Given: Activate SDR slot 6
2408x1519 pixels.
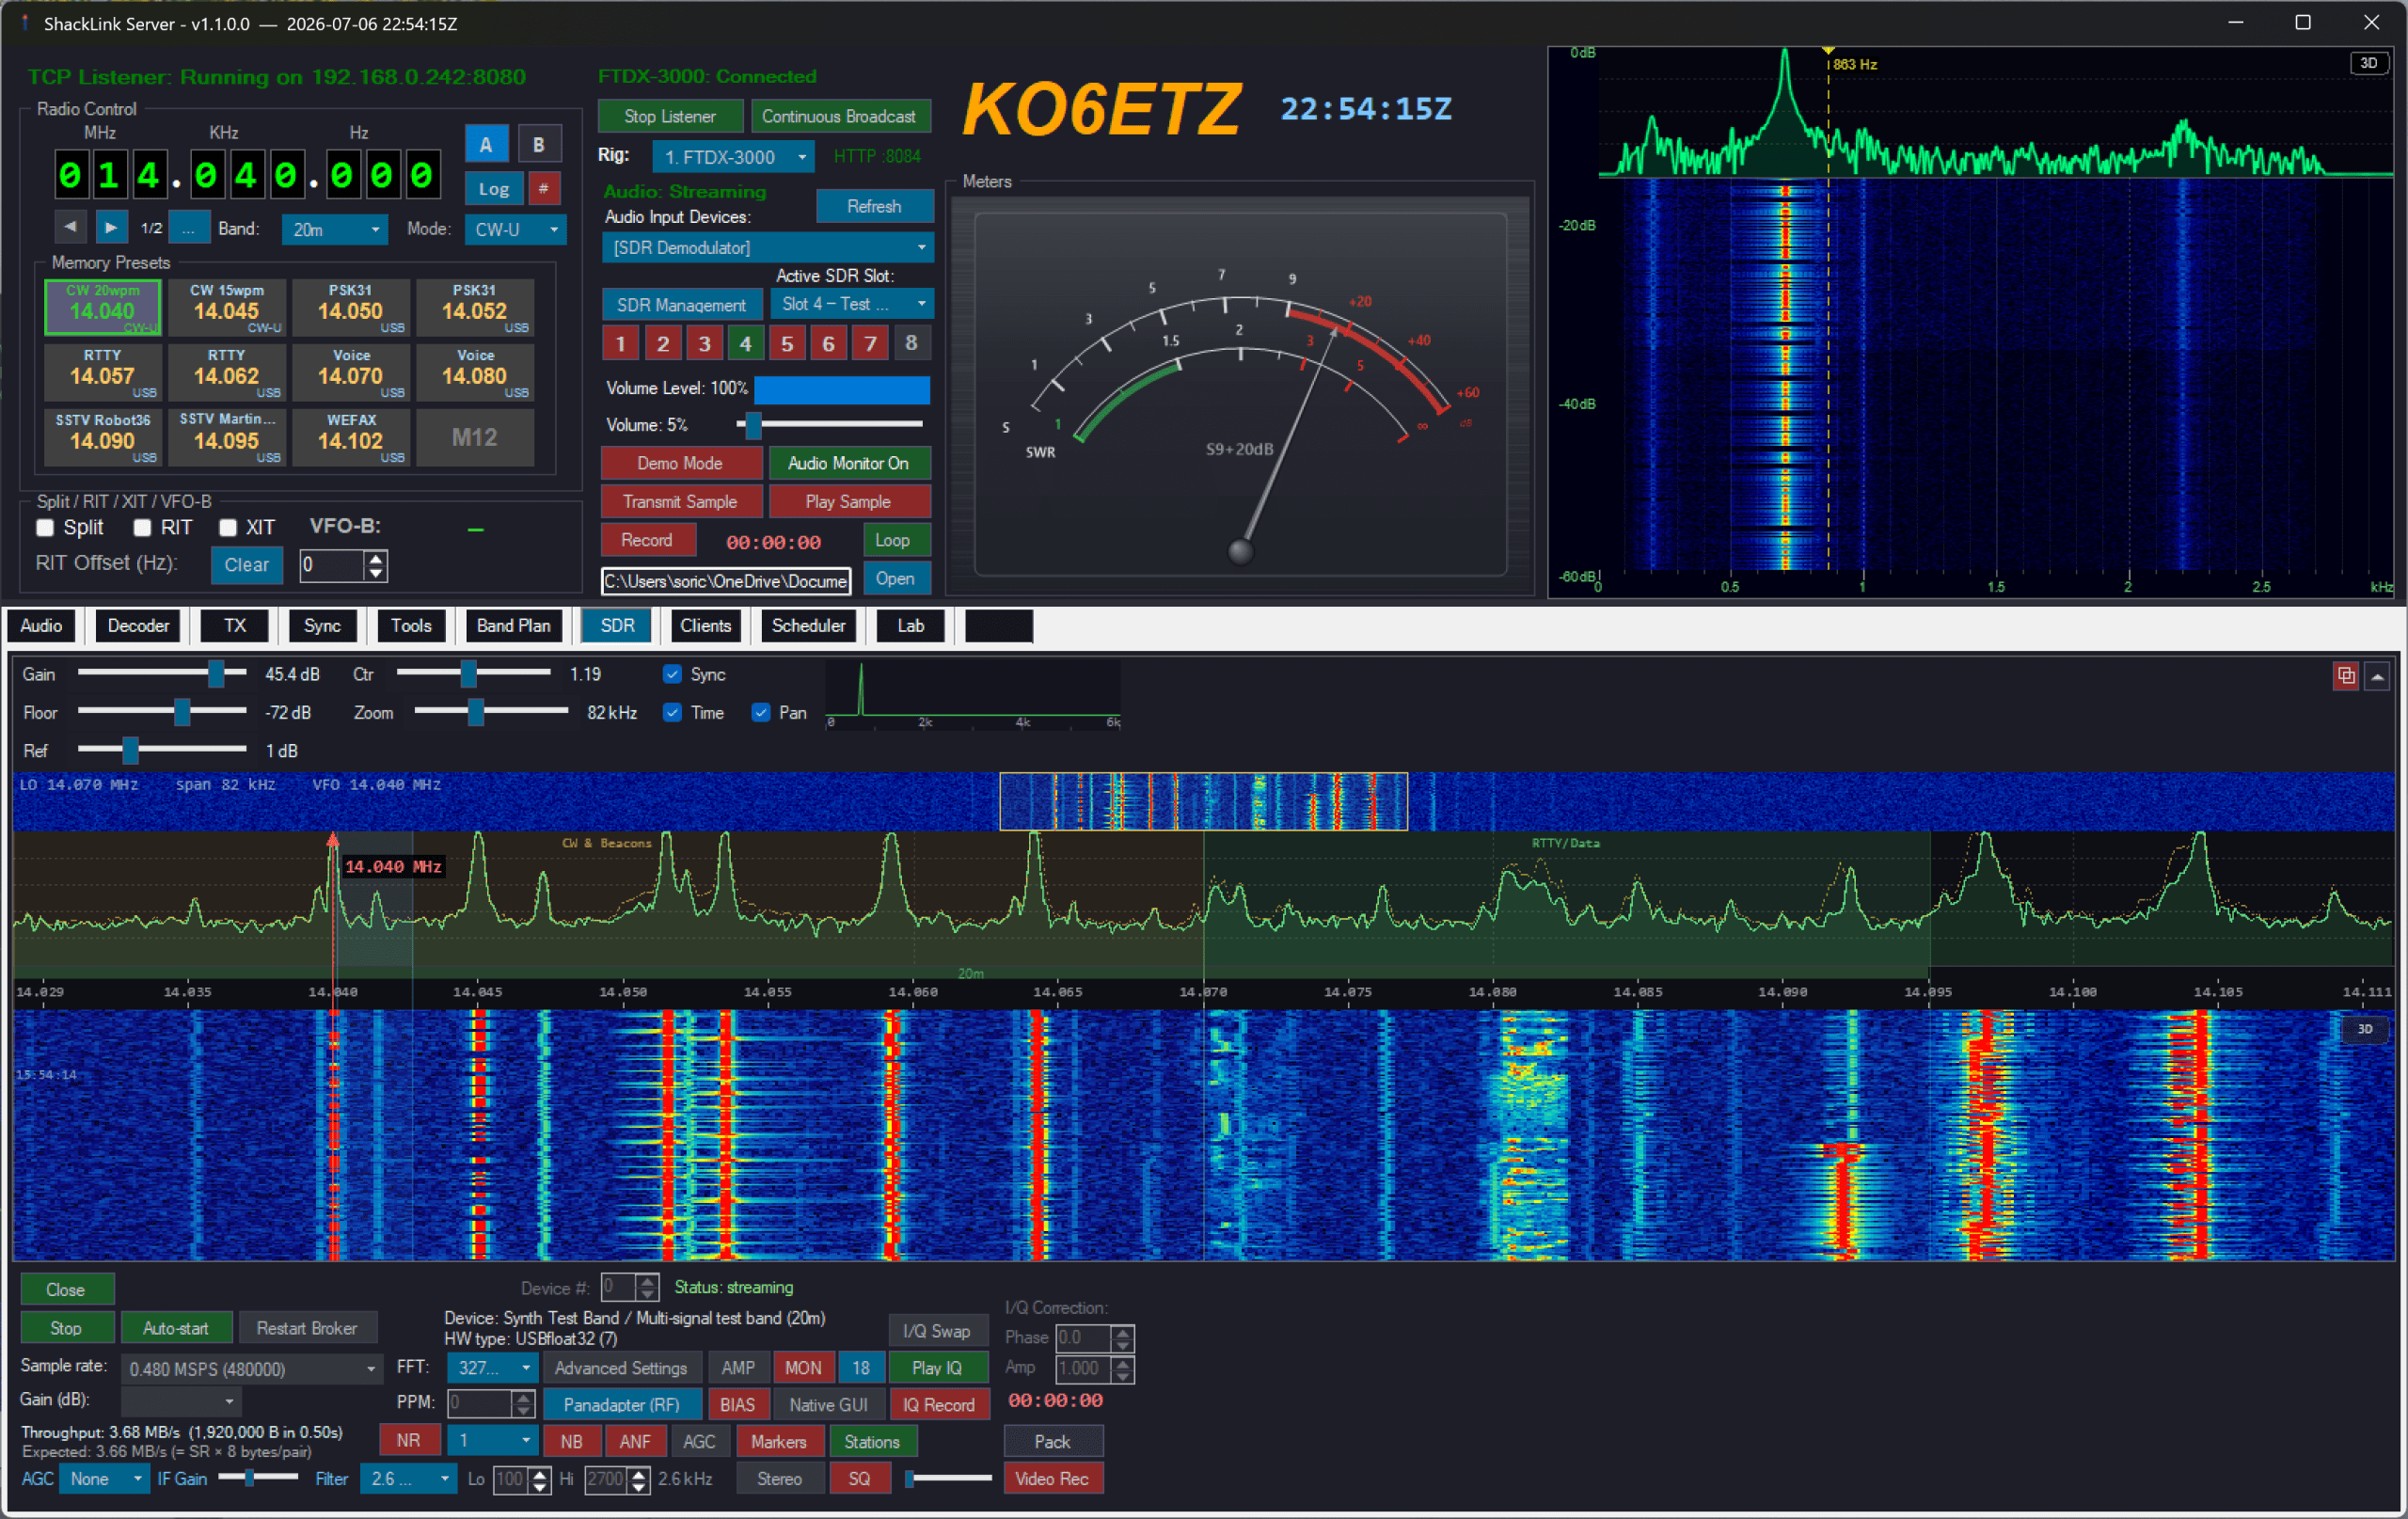Looking at the screenshot, I should (828, 344).
